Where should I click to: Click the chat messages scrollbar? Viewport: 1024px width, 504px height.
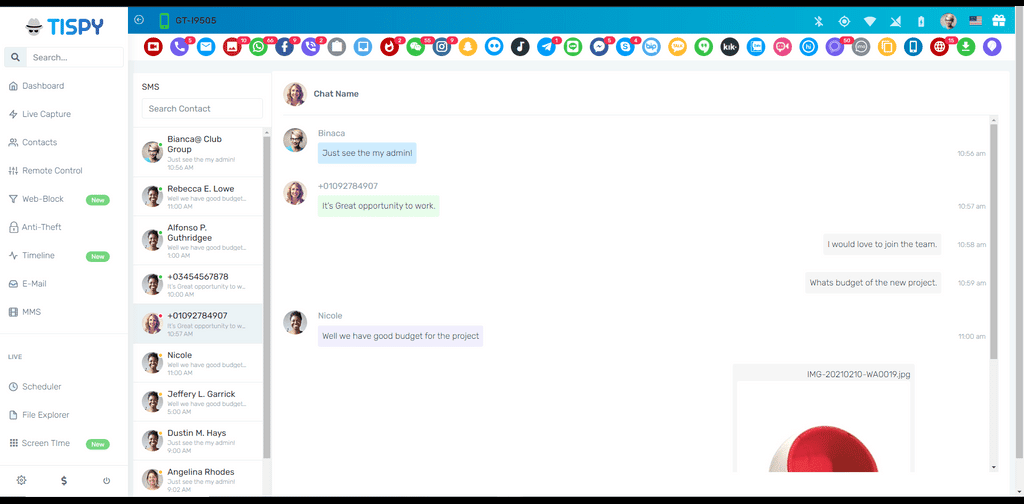(994, 242)
